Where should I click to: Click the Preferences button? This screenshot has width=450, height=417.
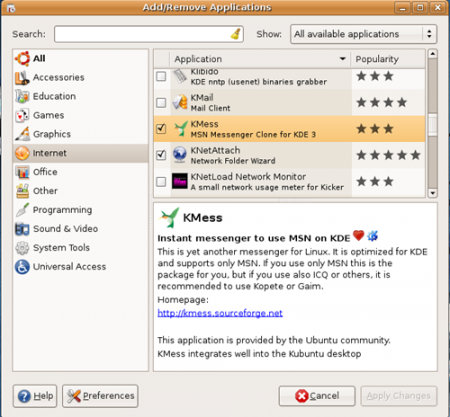(x=100, y=396)
